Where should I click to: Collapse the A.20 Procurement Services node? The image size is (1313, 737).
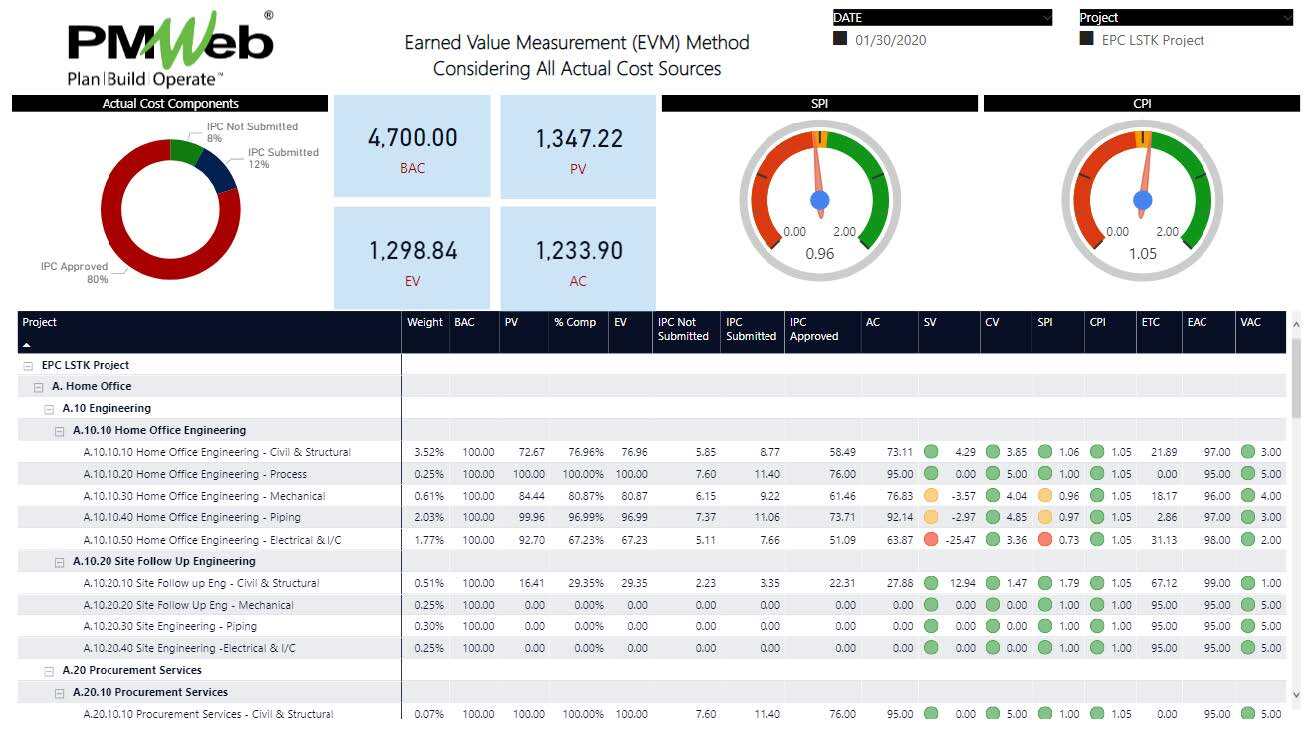click(49, 671)
